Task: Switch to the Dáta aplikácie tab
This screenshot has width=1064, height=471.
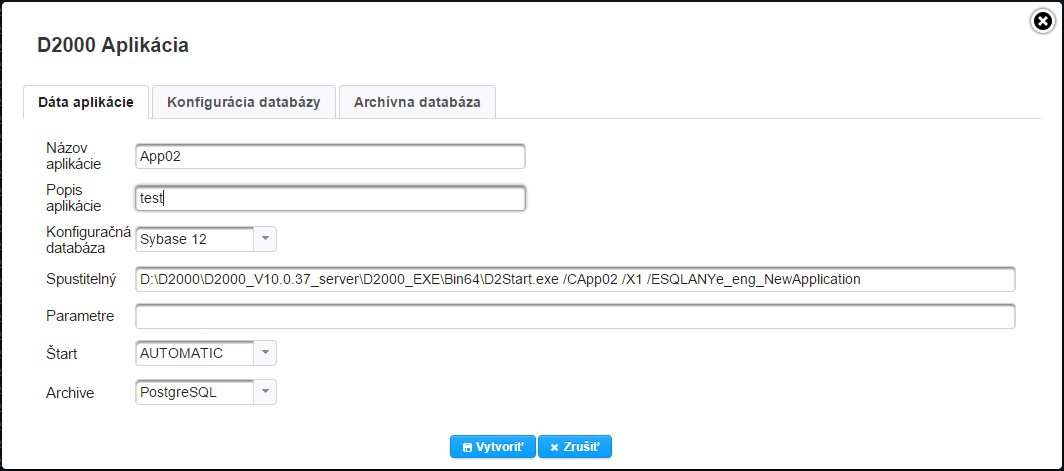Action: pos(86,102)
